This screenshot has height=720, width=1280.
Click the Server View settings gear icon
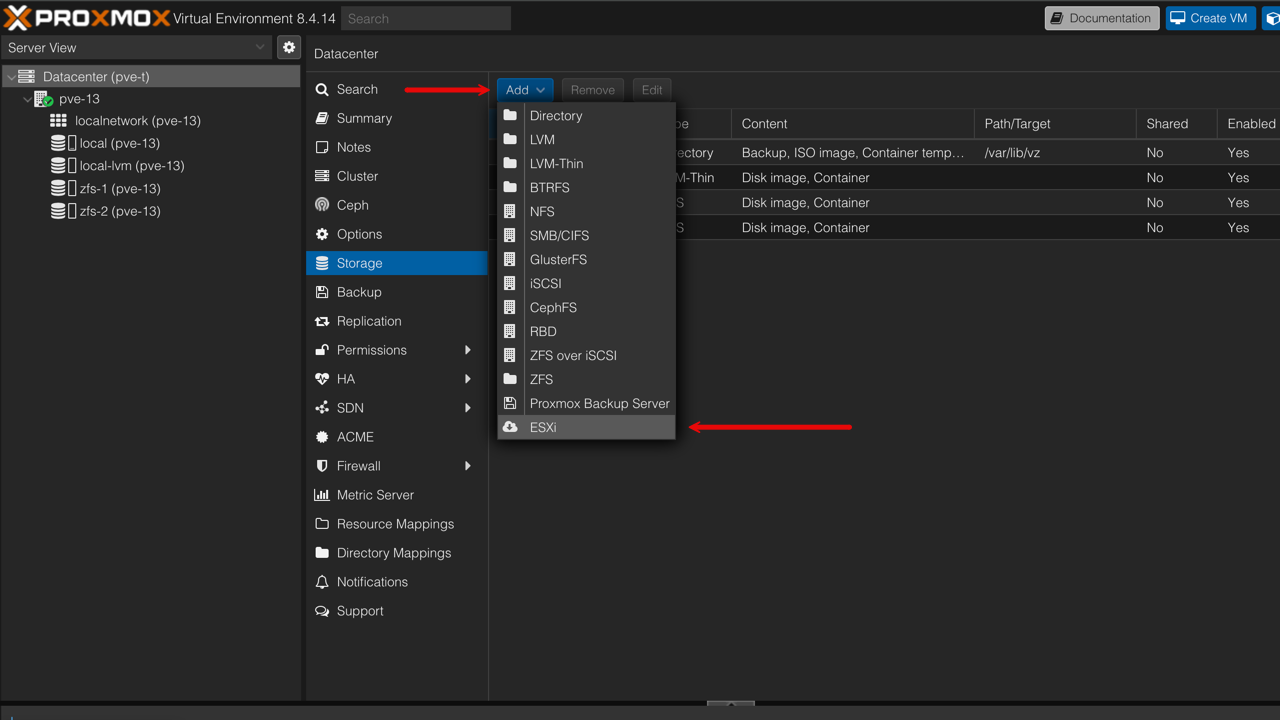coord(289,47)
